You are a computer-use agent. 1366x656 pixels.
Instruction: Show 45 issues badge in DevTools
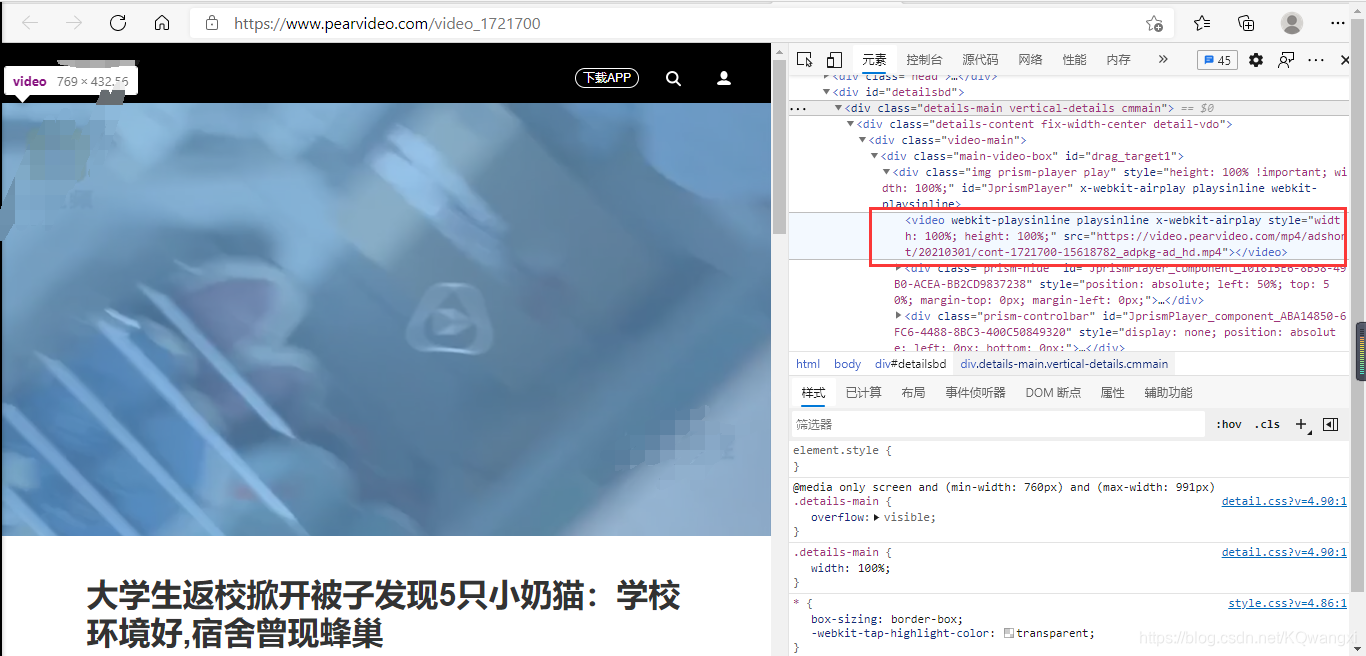(1217, 60)
